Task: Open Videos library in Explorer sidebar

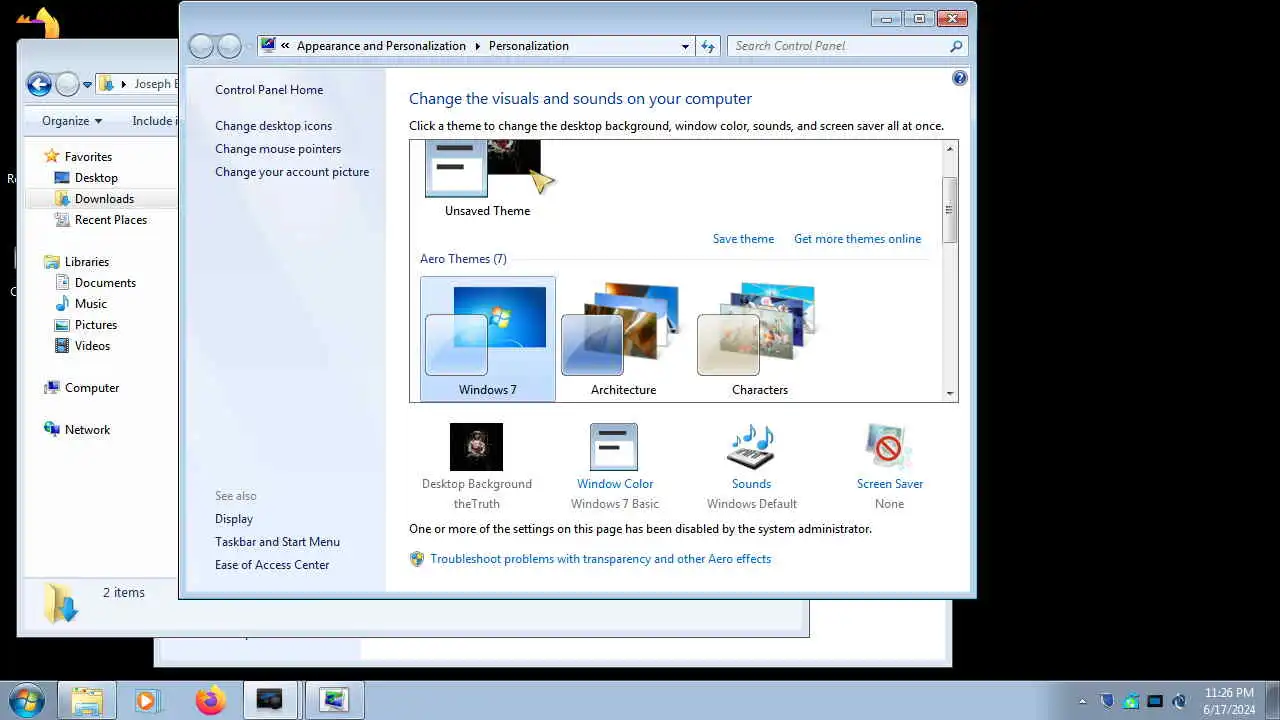Action: click(92, 346)
